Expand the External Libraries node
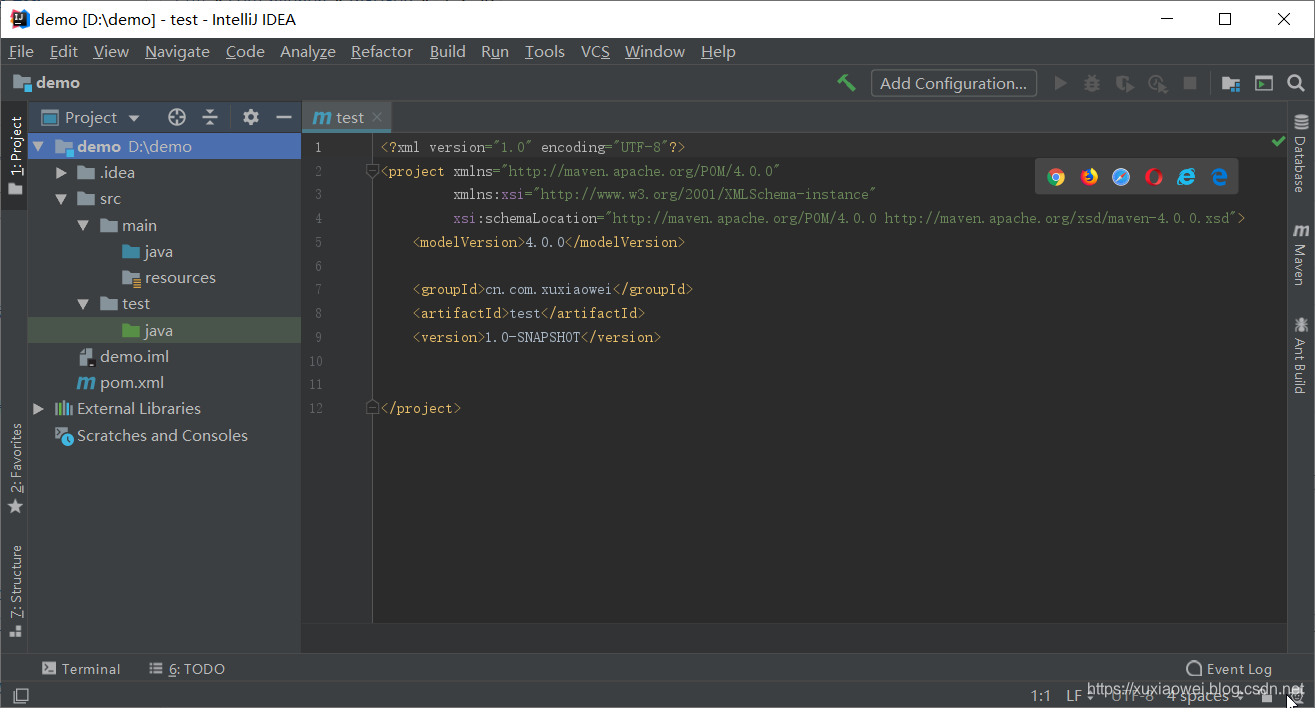This screenshot has height=708, width=1315. [38, 408]
